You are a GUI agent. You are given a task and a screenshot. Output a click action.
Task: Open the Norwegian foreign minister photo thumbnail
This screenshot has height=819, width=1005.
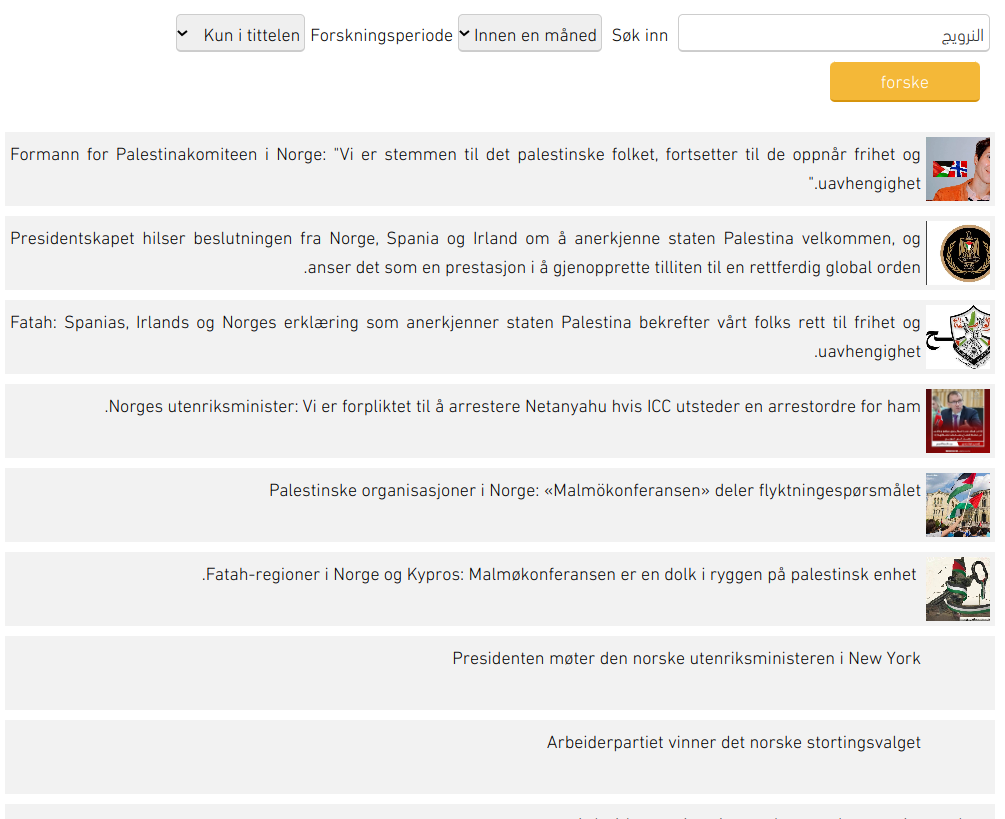point(957,421)
